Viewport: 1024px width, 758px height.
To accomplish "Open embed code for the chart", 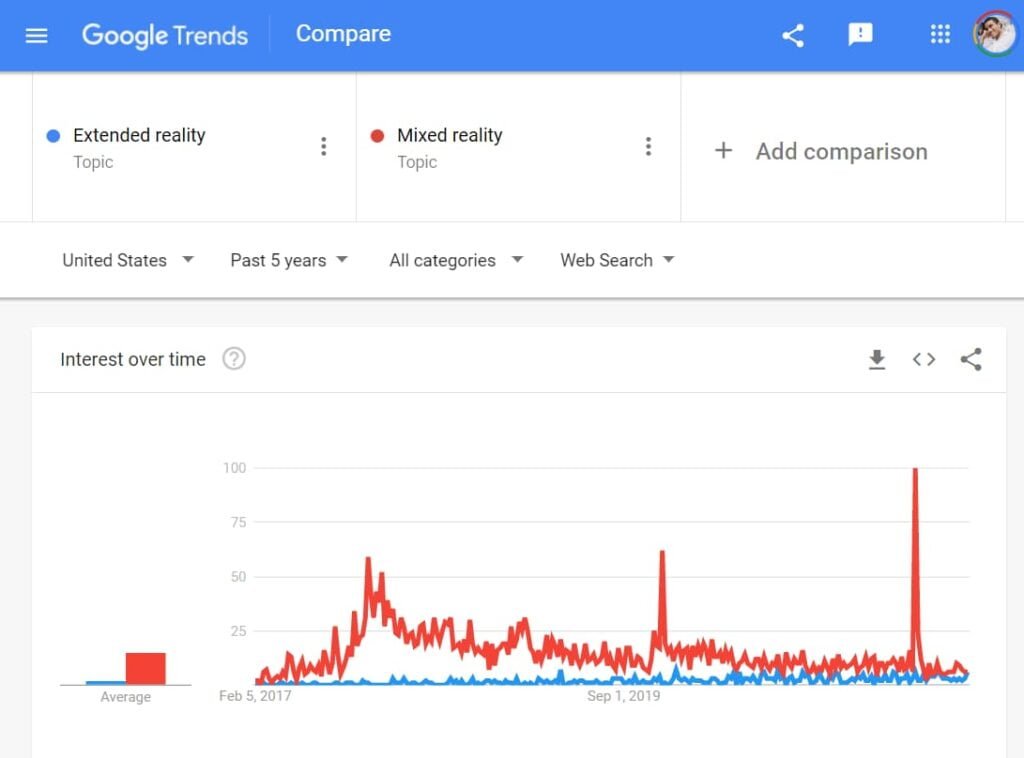I will [x=924, y=360].
